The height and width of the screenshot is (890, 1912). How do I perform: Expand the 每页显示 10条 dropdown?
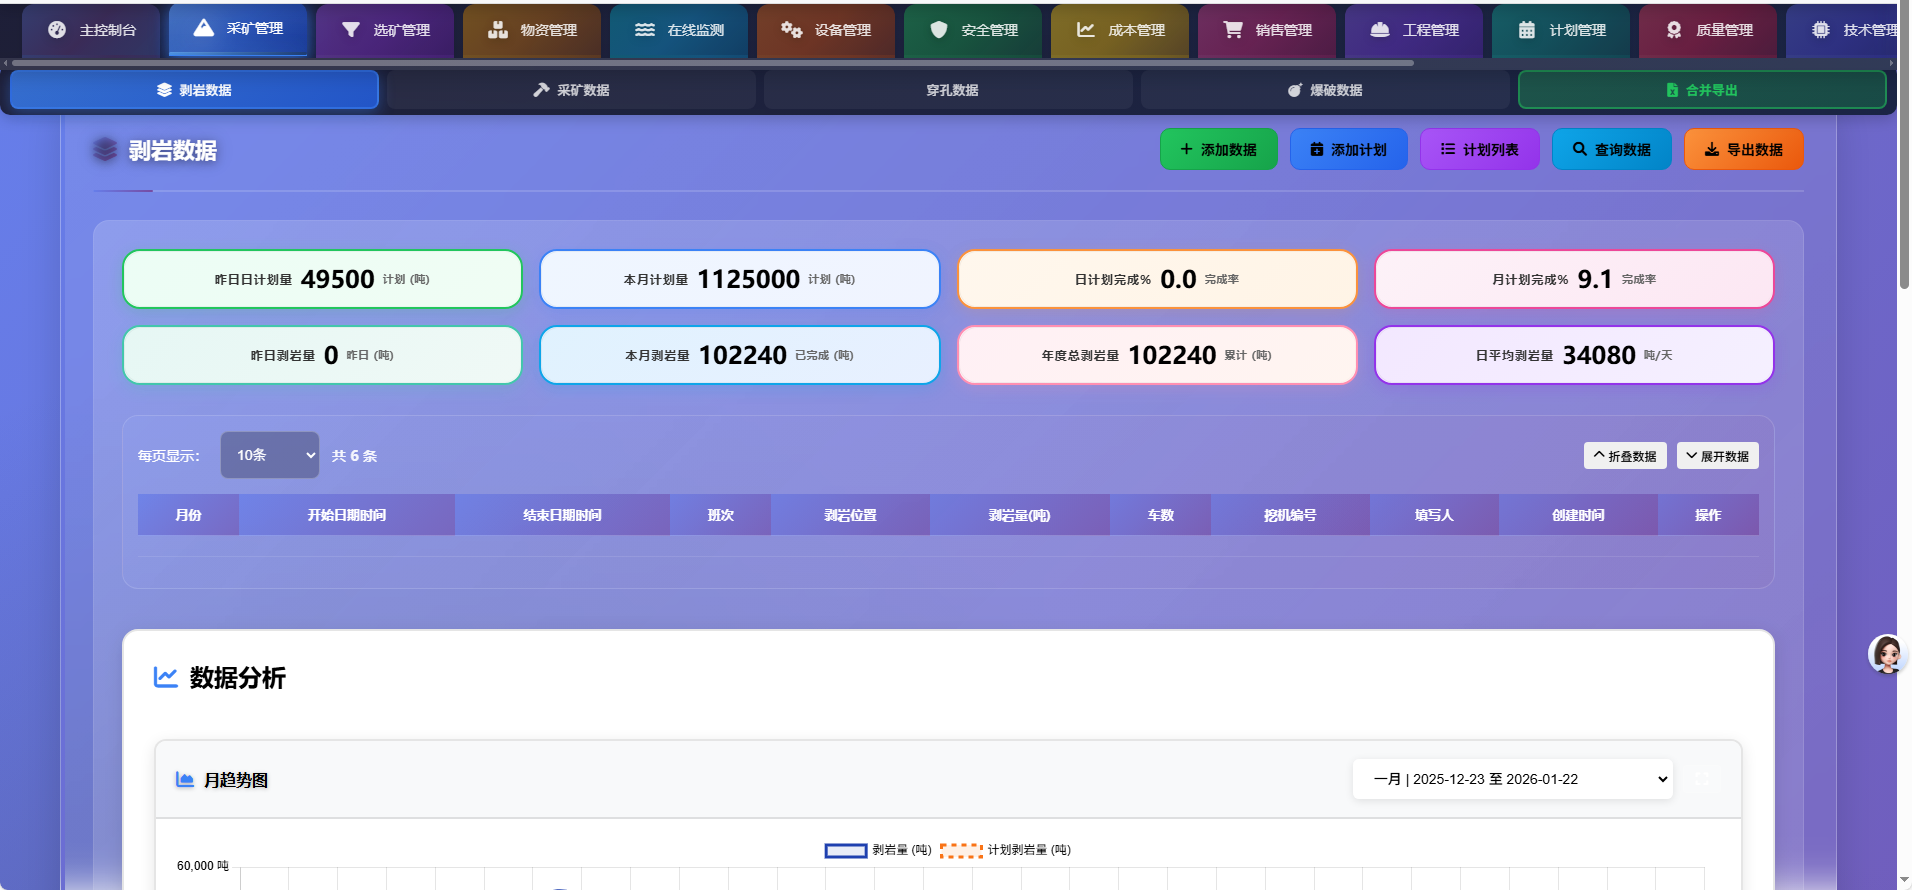[270, 455]
